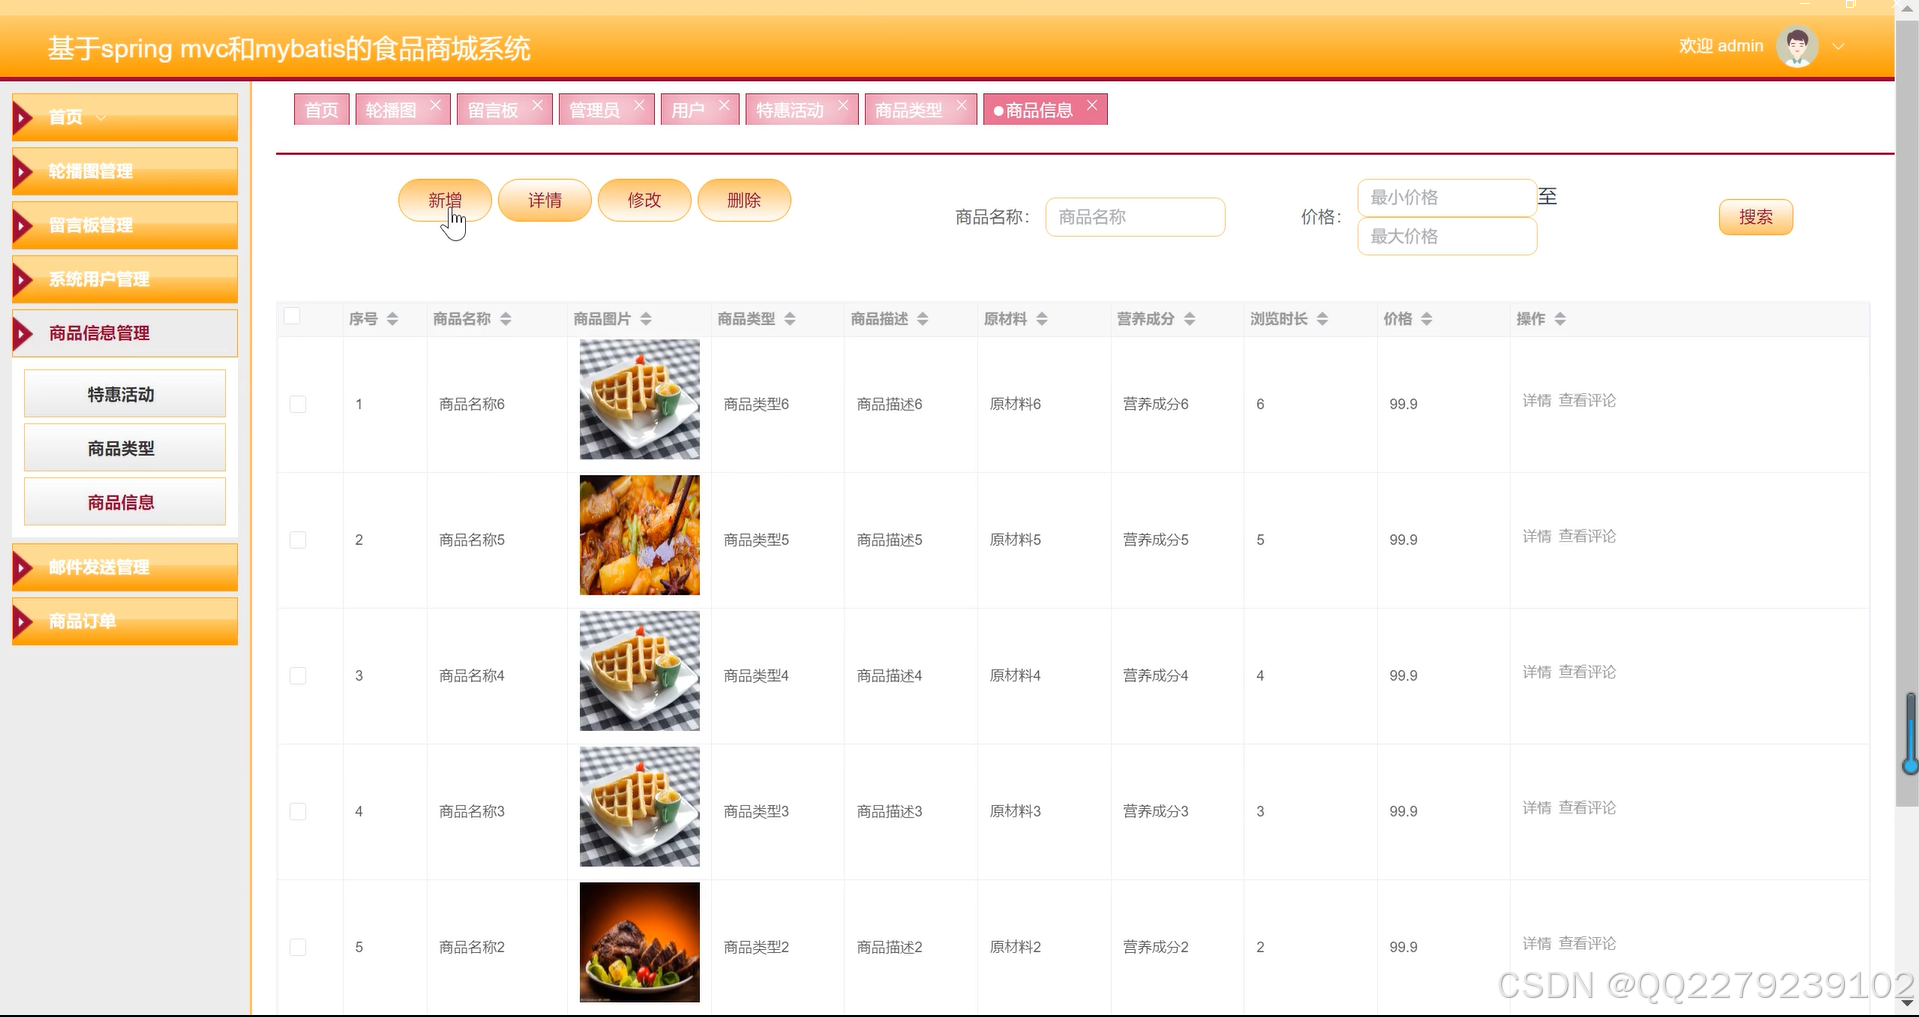Viewport: 1919px width, 1017px height.
Task: Click the 商品名称 search input field
Action: 1135,217
